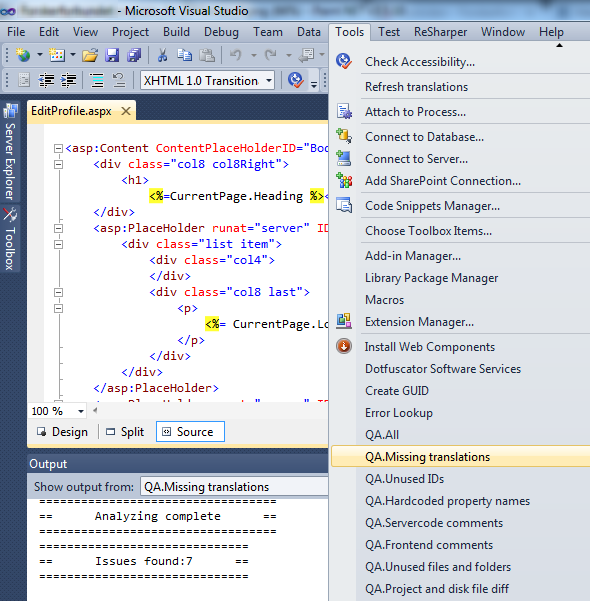The height and width of the screenshot is (601, 590).
Task: Click the Undo arrow icon
Action: tap(235, 56)
